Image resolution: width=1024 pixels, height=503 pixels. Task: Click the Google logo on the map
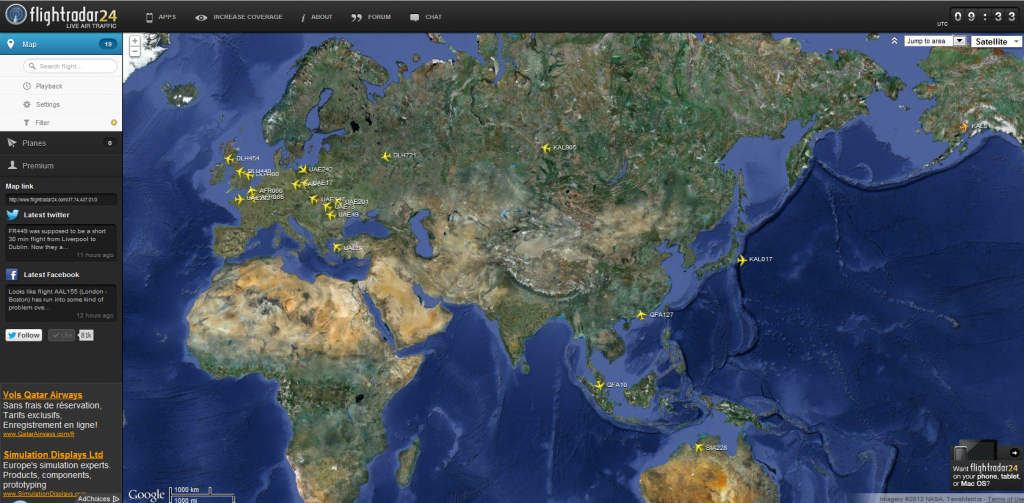coord(146,495)
